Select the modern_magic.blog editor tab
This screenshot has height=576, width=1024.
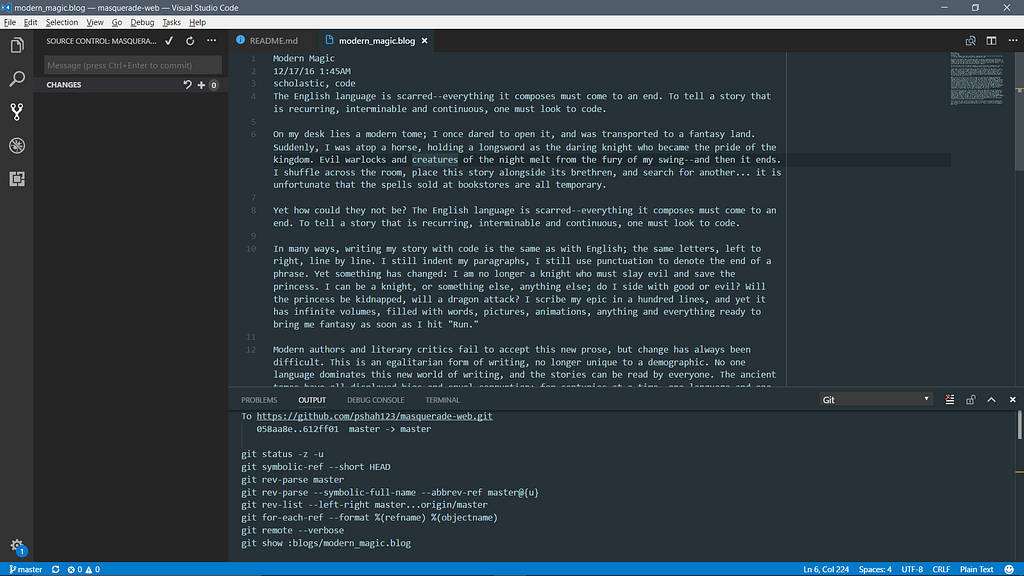[377, 40]
